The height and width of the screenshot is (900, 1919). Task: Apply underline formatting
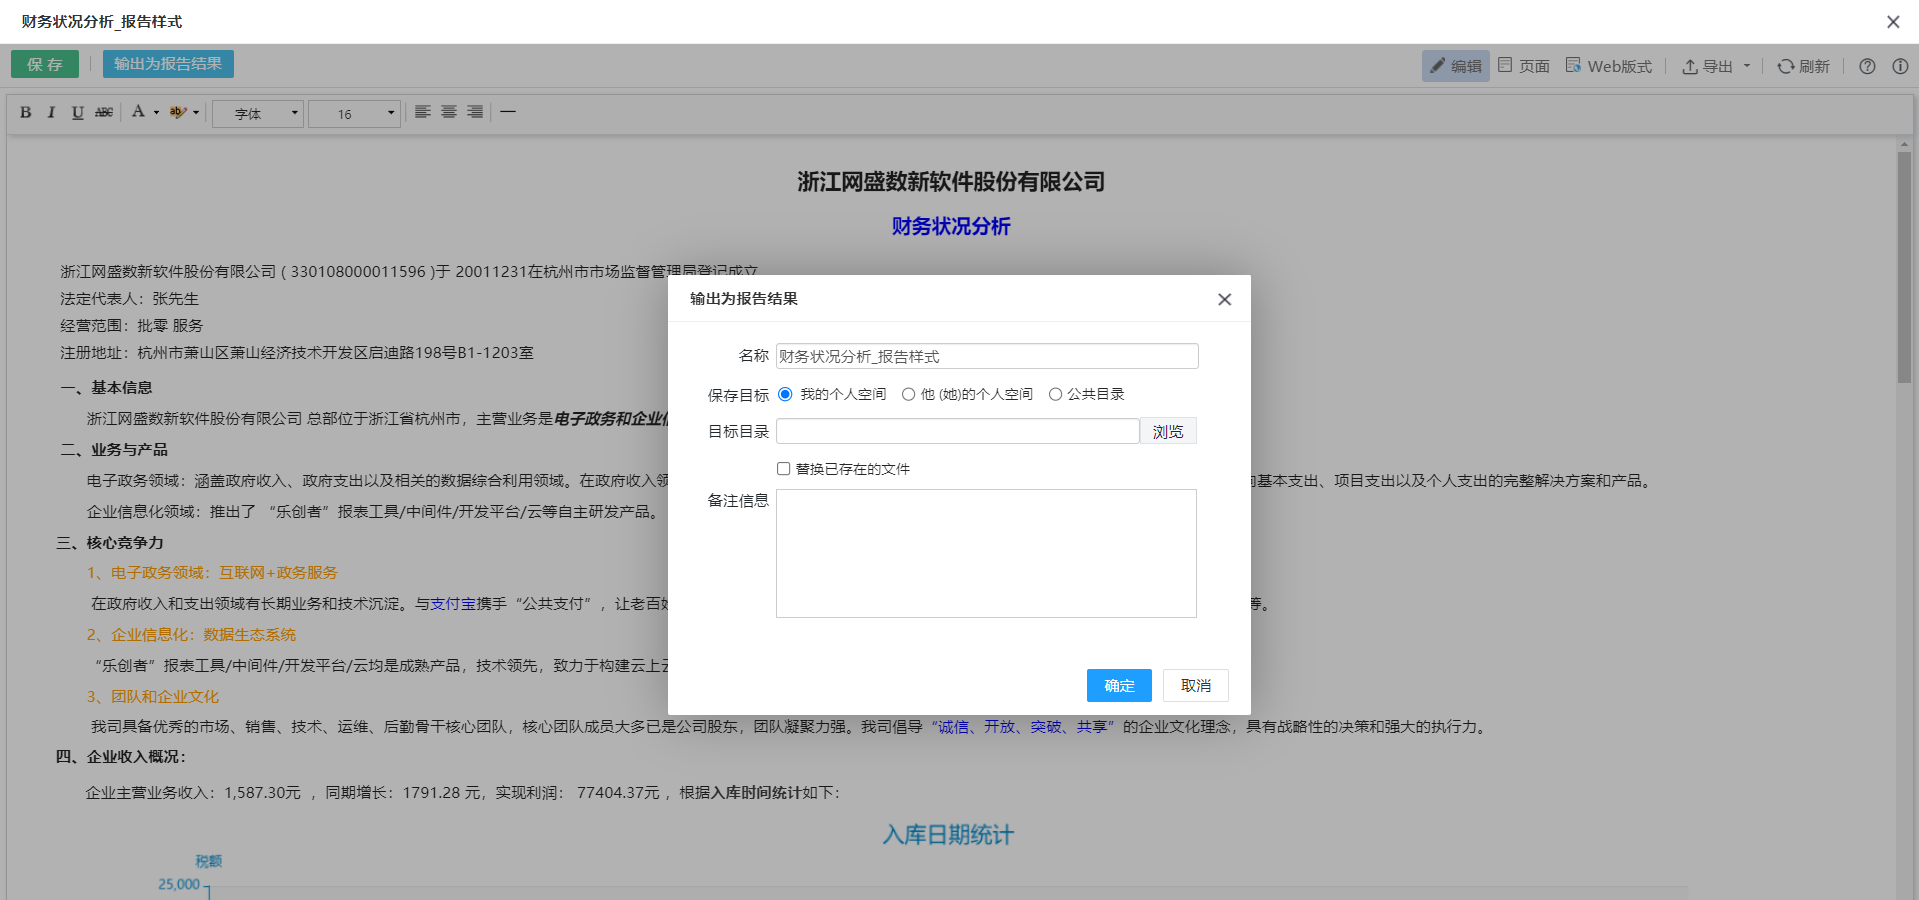pyautogui.click(x=77, y=113)
